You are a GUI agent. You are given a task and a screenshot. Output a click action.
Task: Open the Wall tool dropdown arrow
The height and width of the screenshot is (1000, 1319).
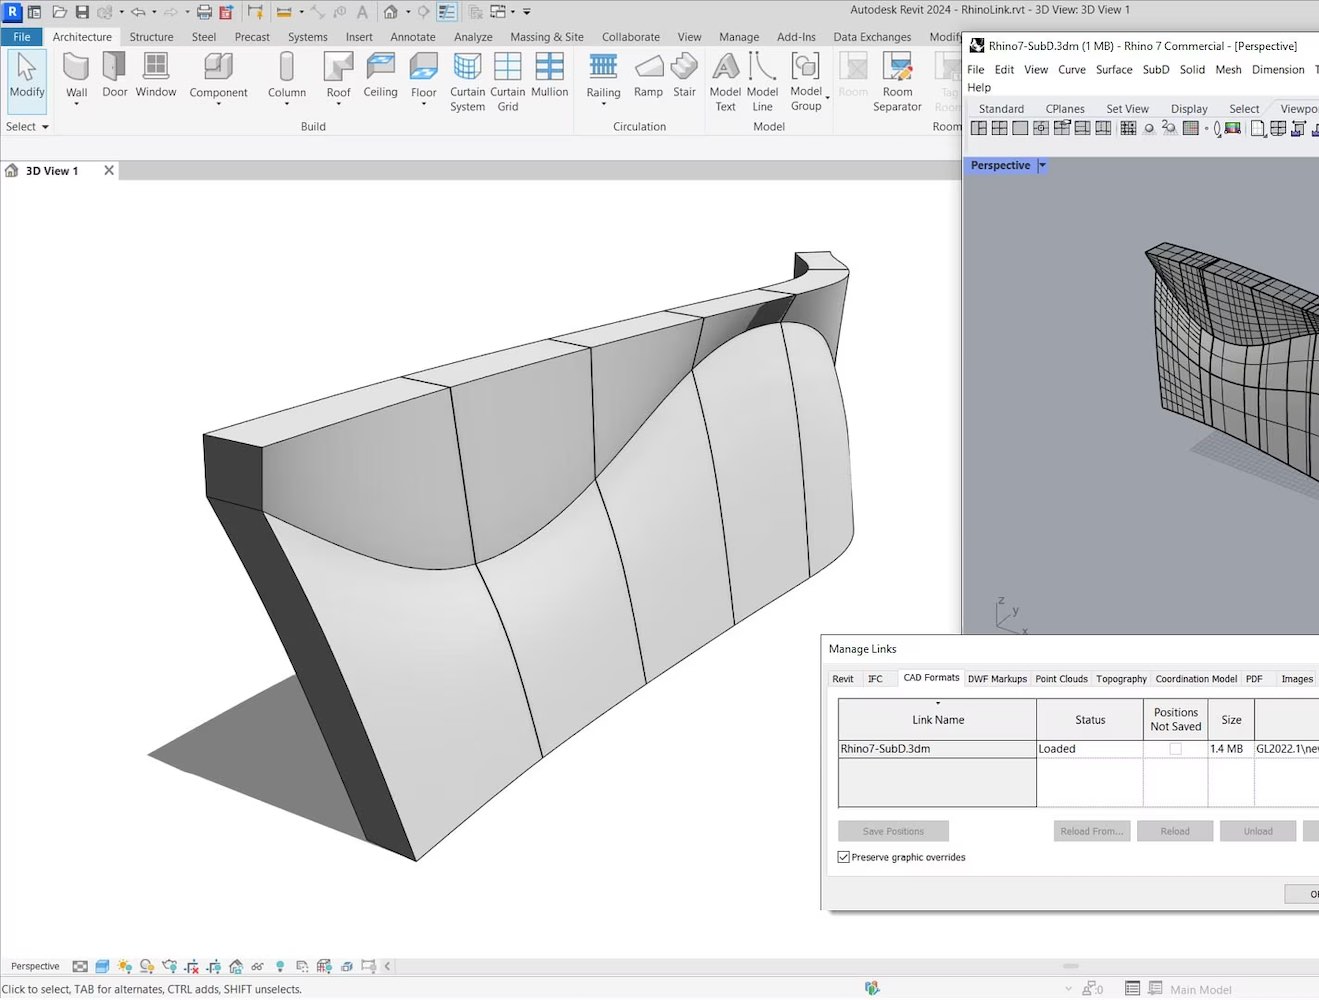pos(76,104)
